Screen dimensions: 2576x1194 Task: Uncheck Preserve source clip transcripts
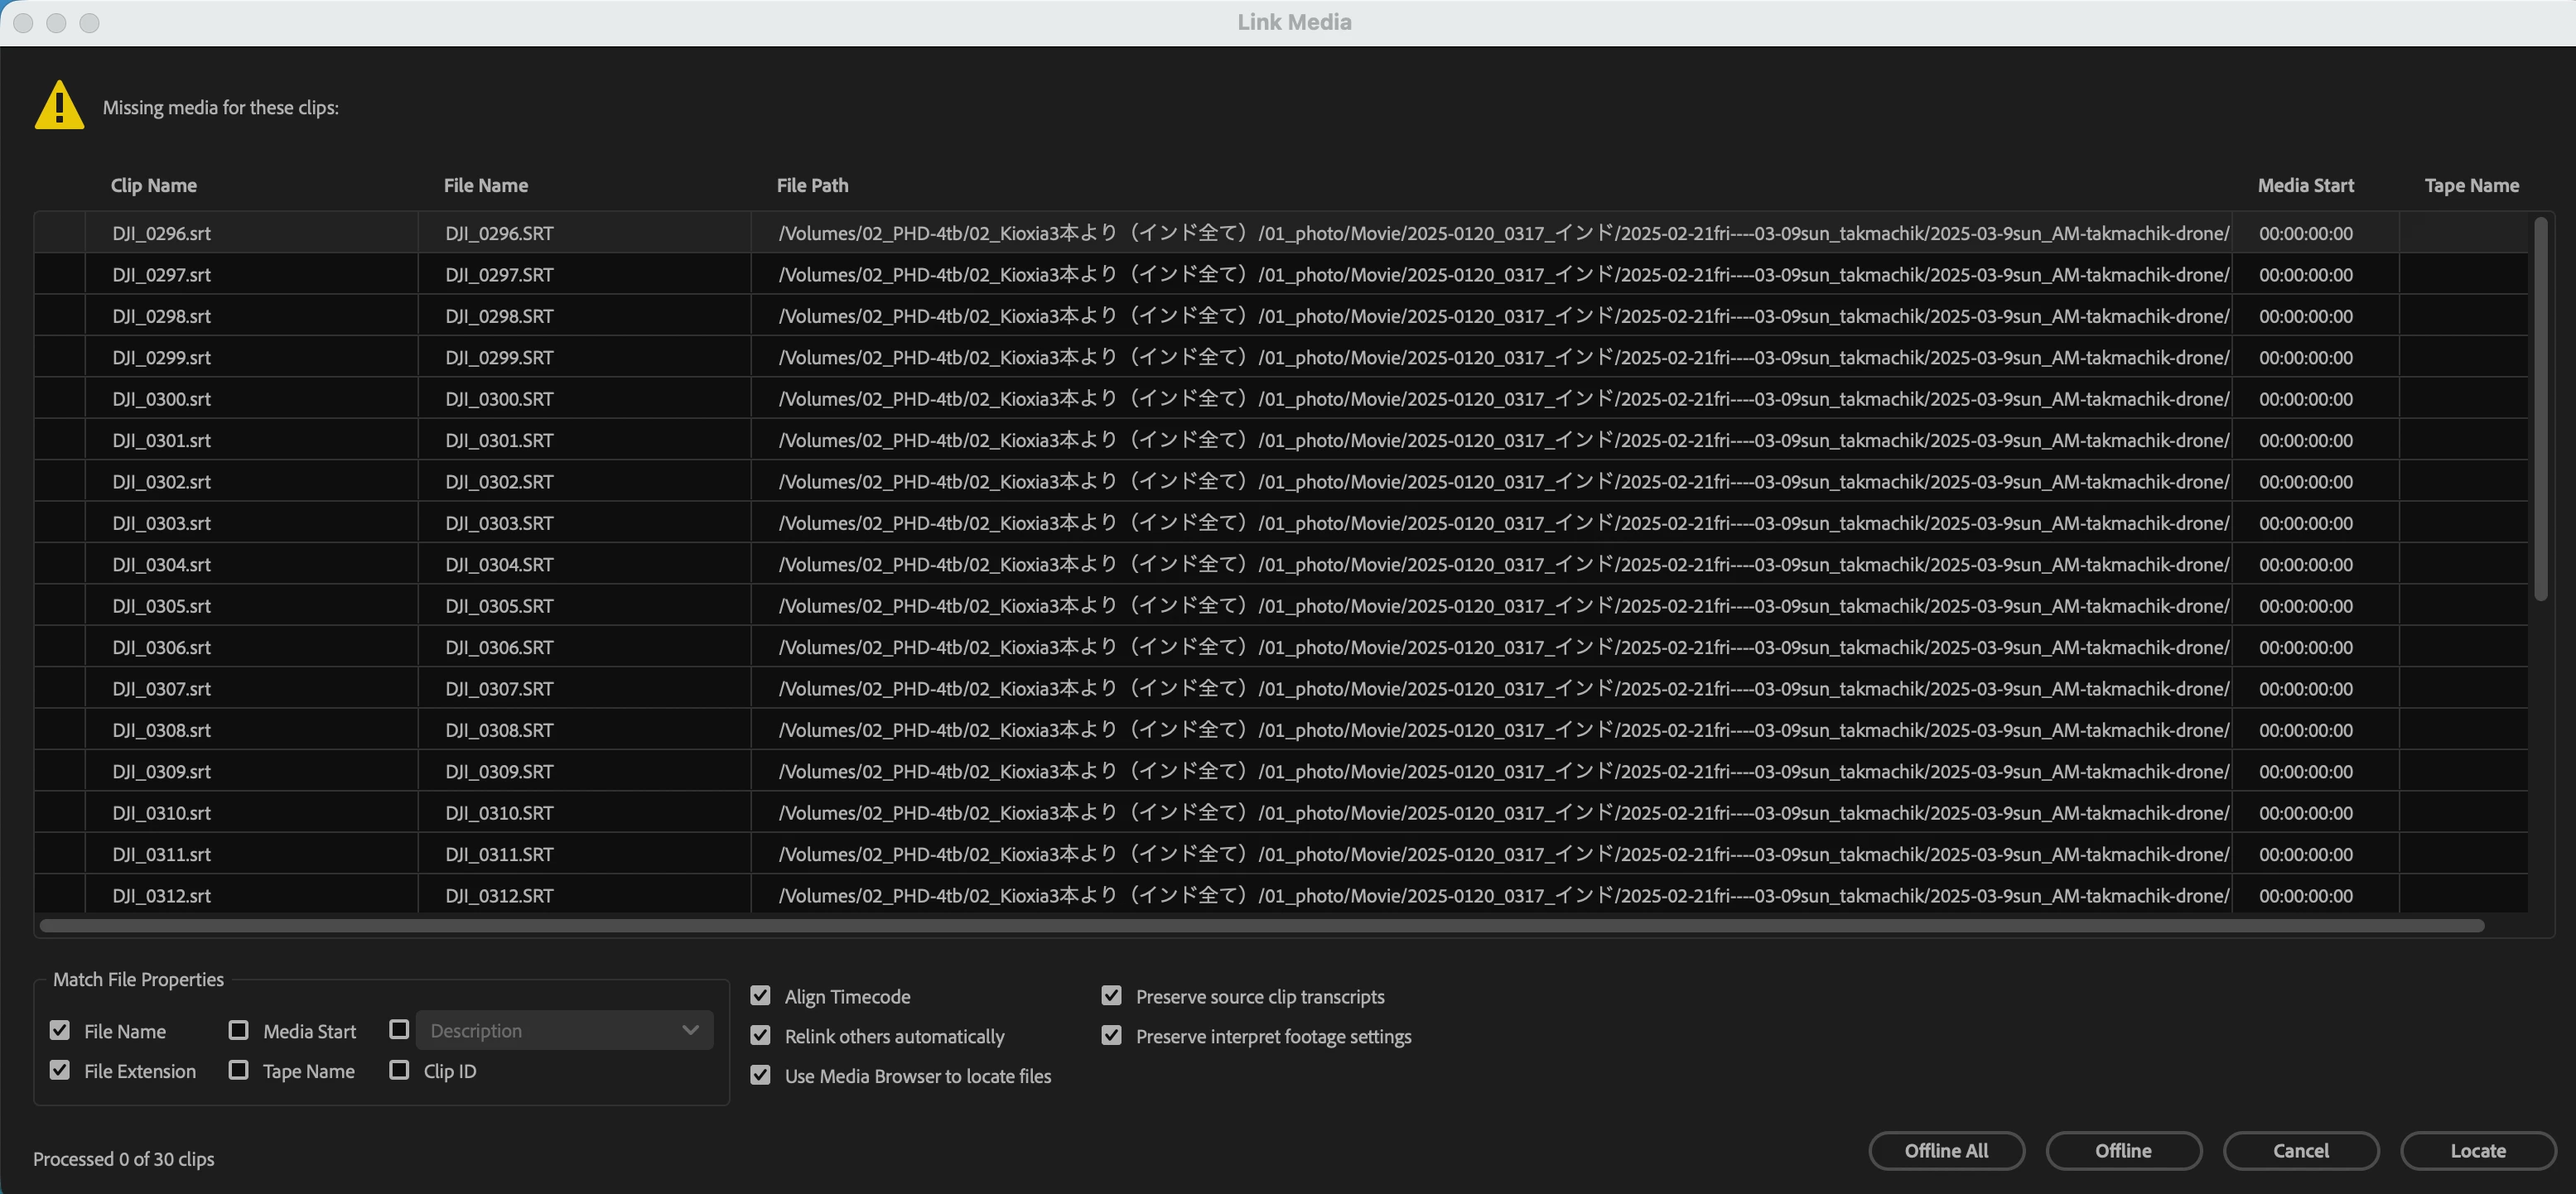[x=1111, y=995]
